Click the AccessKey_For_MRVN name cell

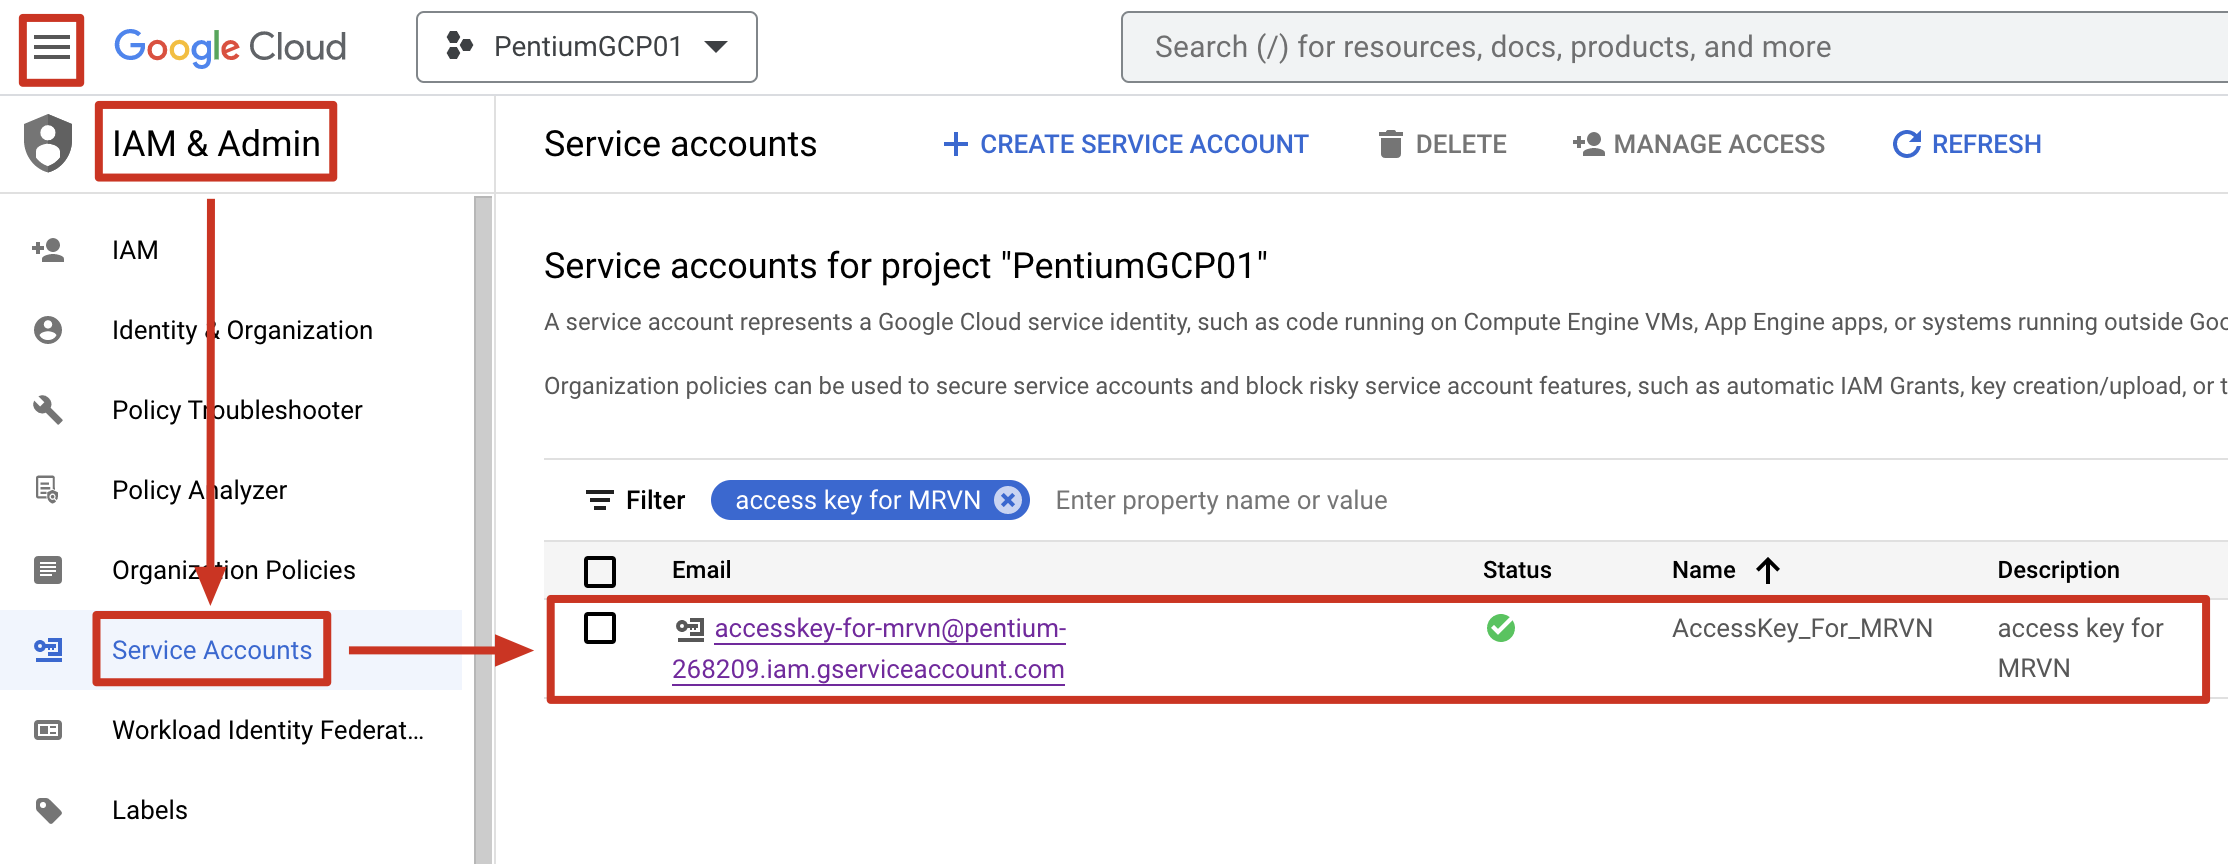coord(1802,628)
